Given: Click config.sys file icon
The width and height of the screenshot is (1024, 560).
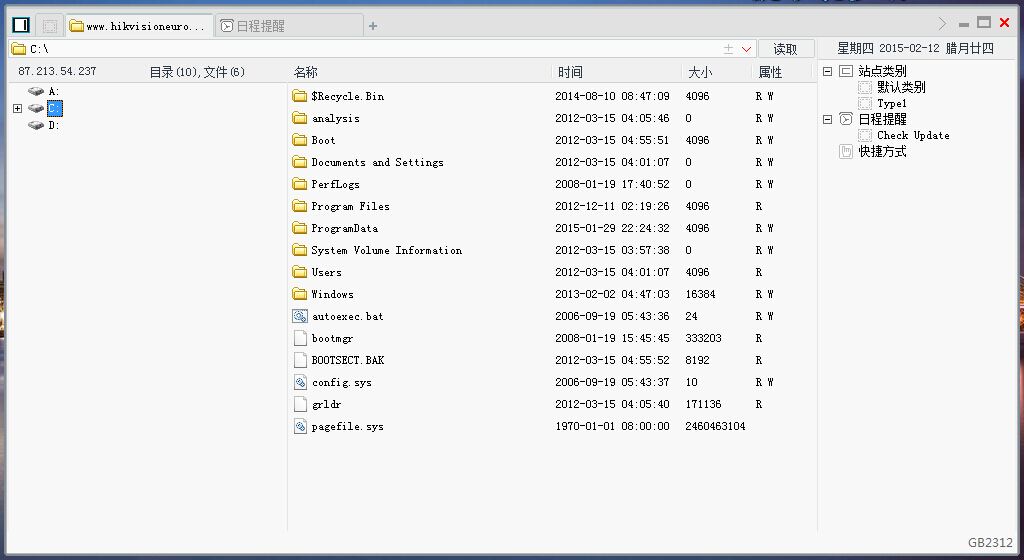Looking at the screenshot, I should point(300,382).
